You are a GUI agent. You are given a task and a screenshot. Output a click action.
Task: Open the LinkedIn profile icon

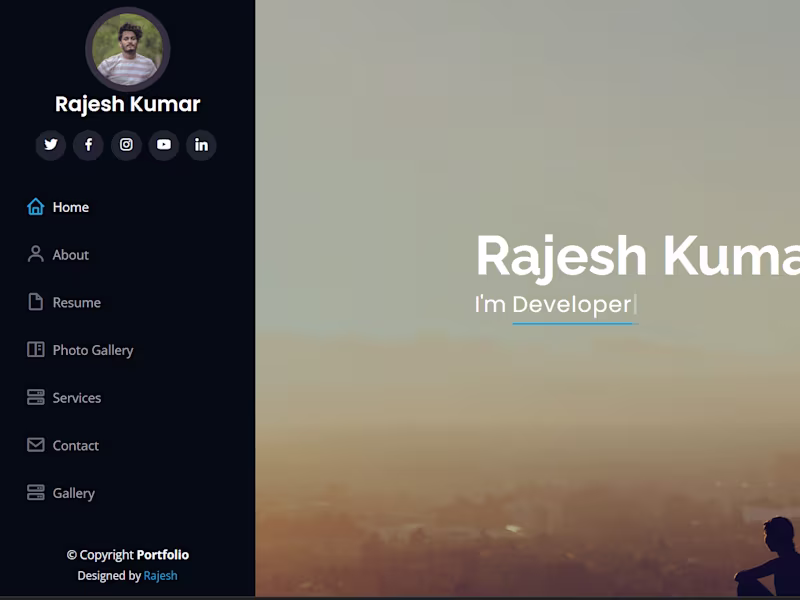coord(201,146)
